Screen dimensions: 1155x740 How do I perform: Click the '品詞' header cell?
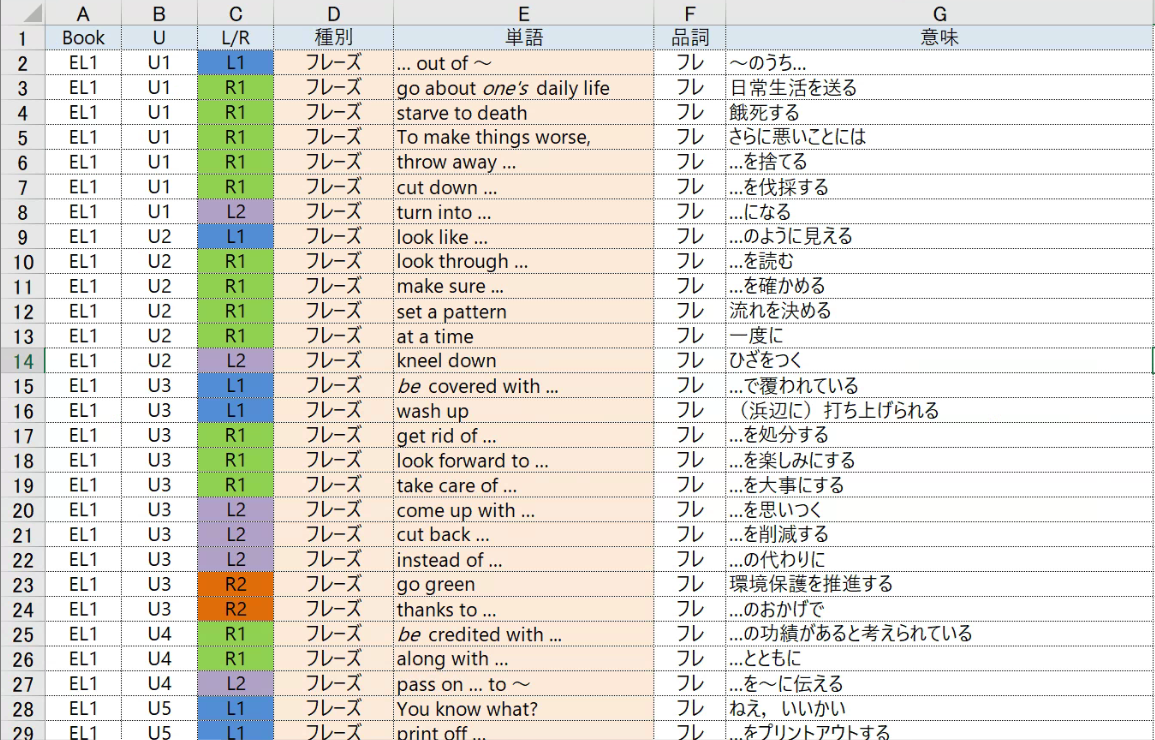click(689, 38)
